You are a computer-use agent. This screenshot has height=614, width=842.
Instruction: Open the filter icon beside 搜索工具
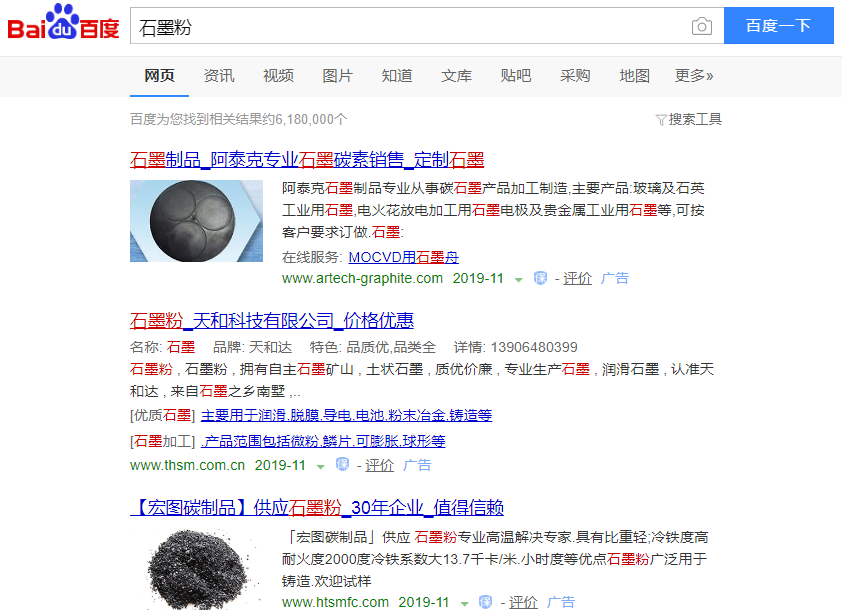(661, 120)
